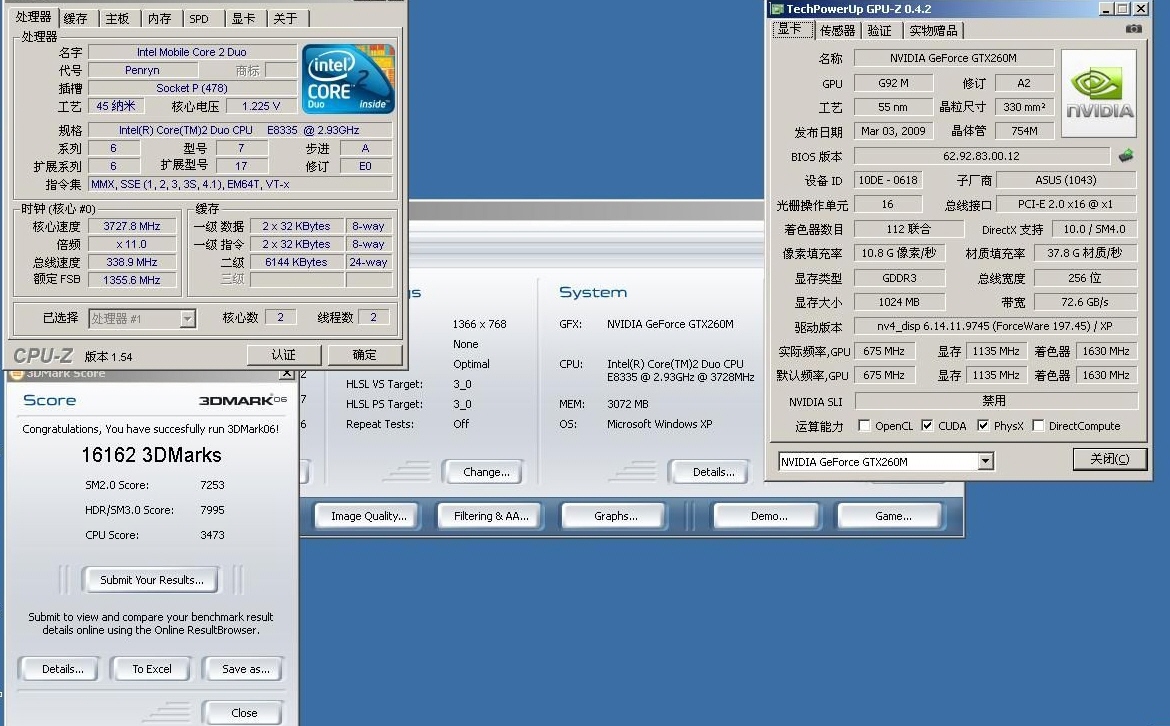This screenshot has height=726, width=1170.
Task: Click Submit Your Results button
Action: [x=151, y=580]
